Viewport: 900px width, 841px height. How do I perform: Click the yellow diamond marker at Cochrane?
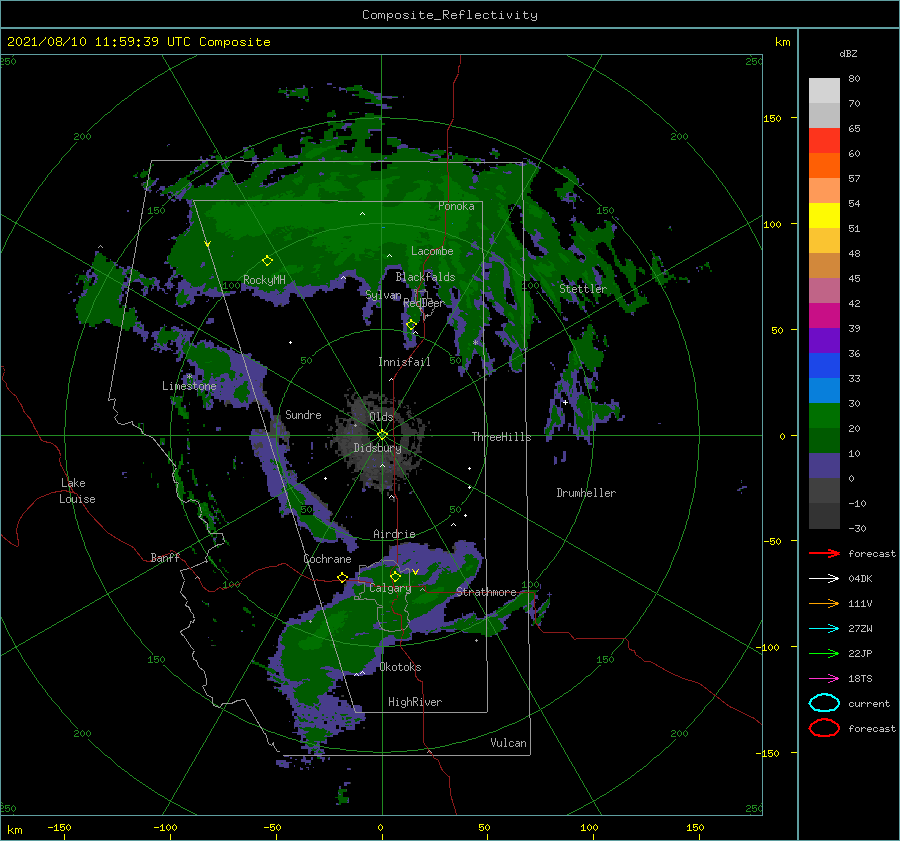[x=343, y=577]
